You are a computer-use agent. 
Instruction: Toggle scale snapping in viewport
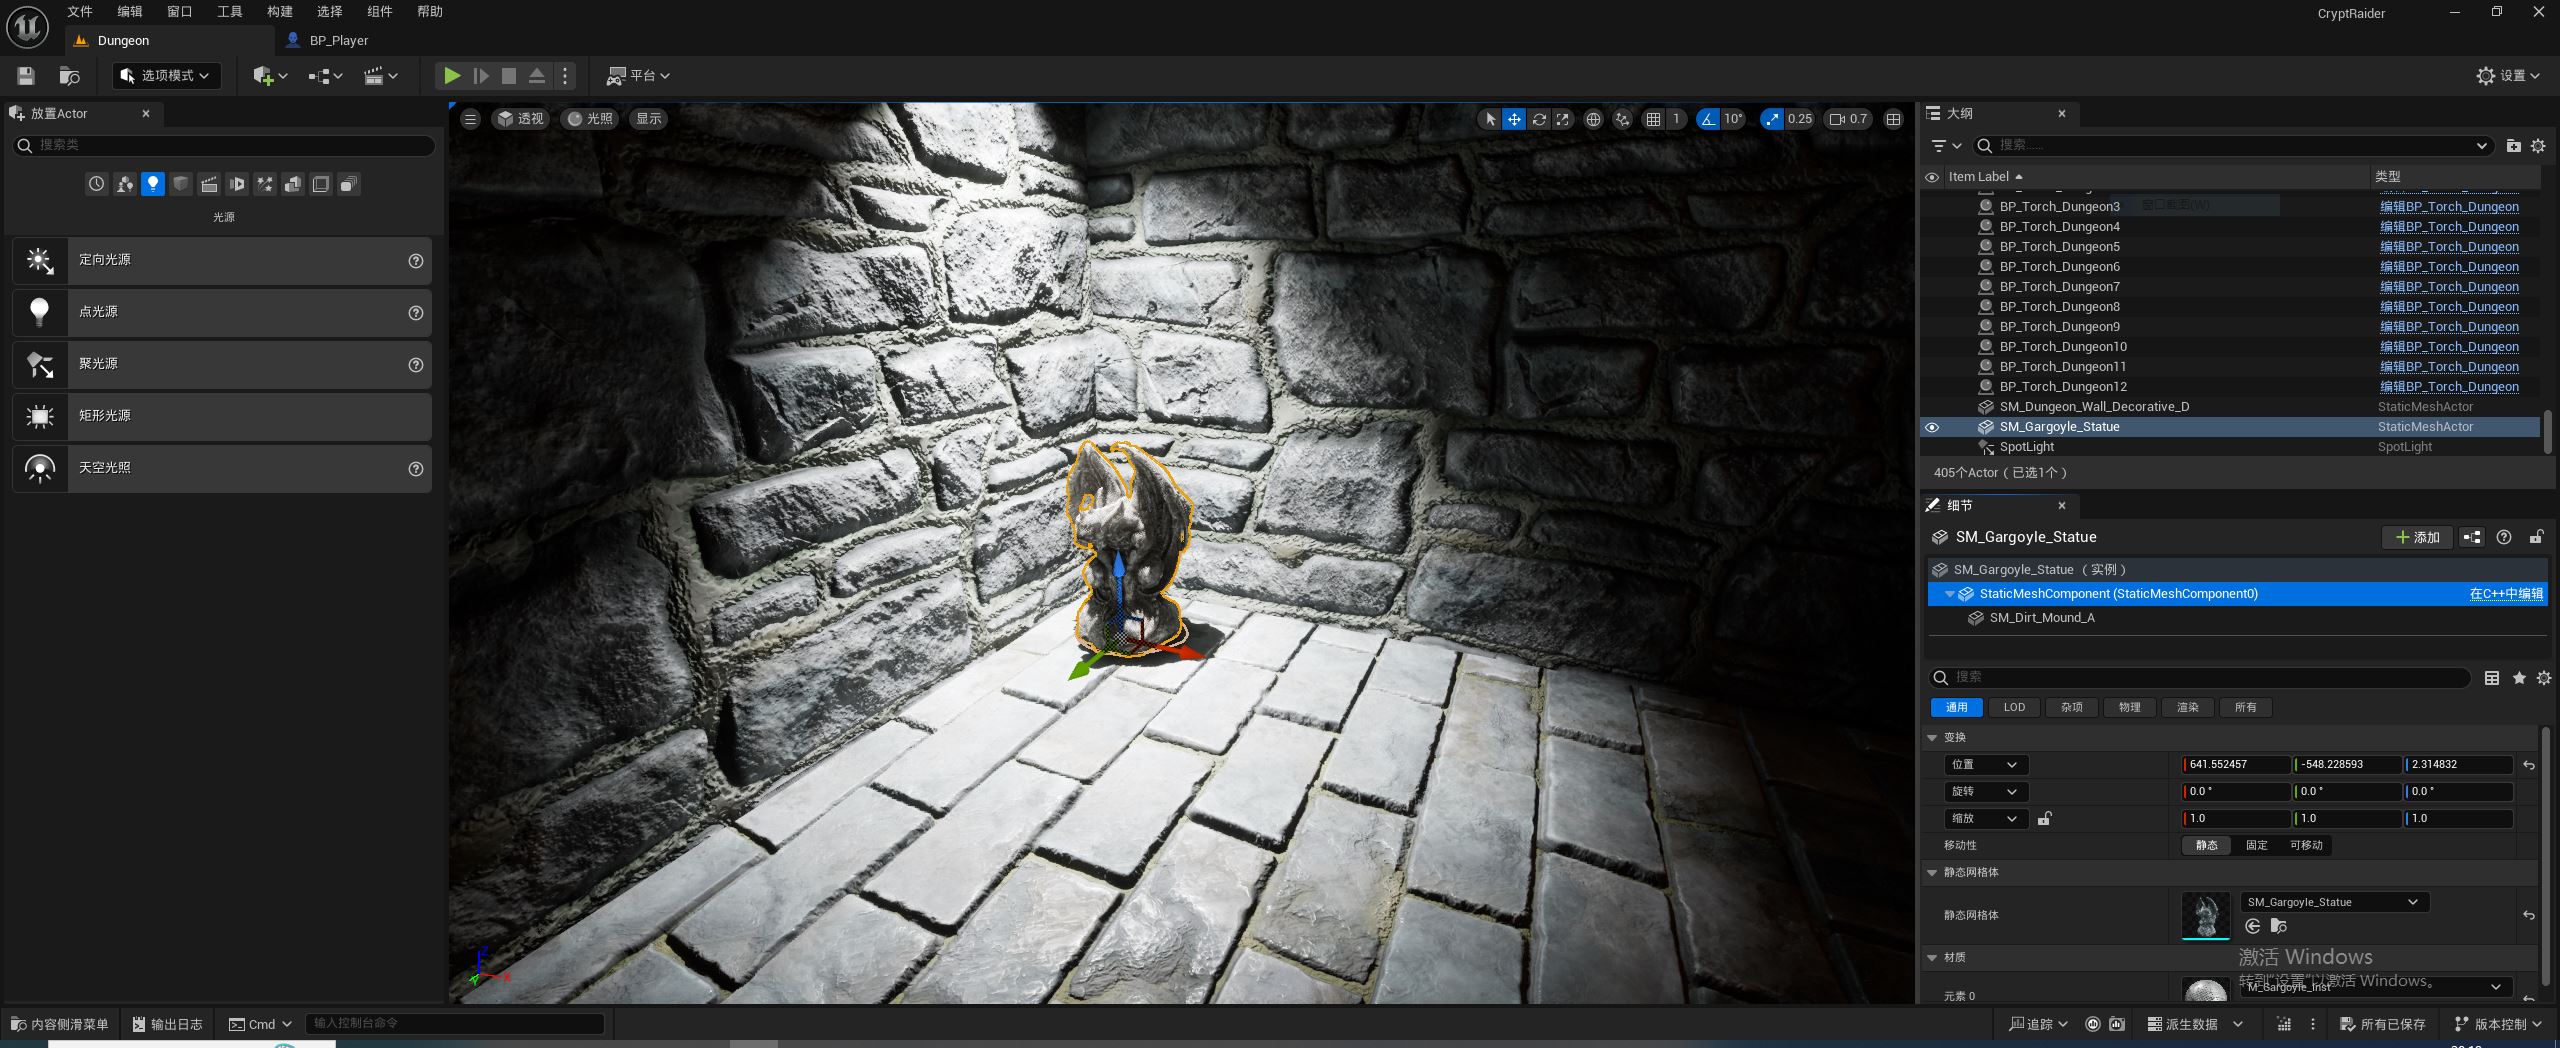(x=1772, y=119)
